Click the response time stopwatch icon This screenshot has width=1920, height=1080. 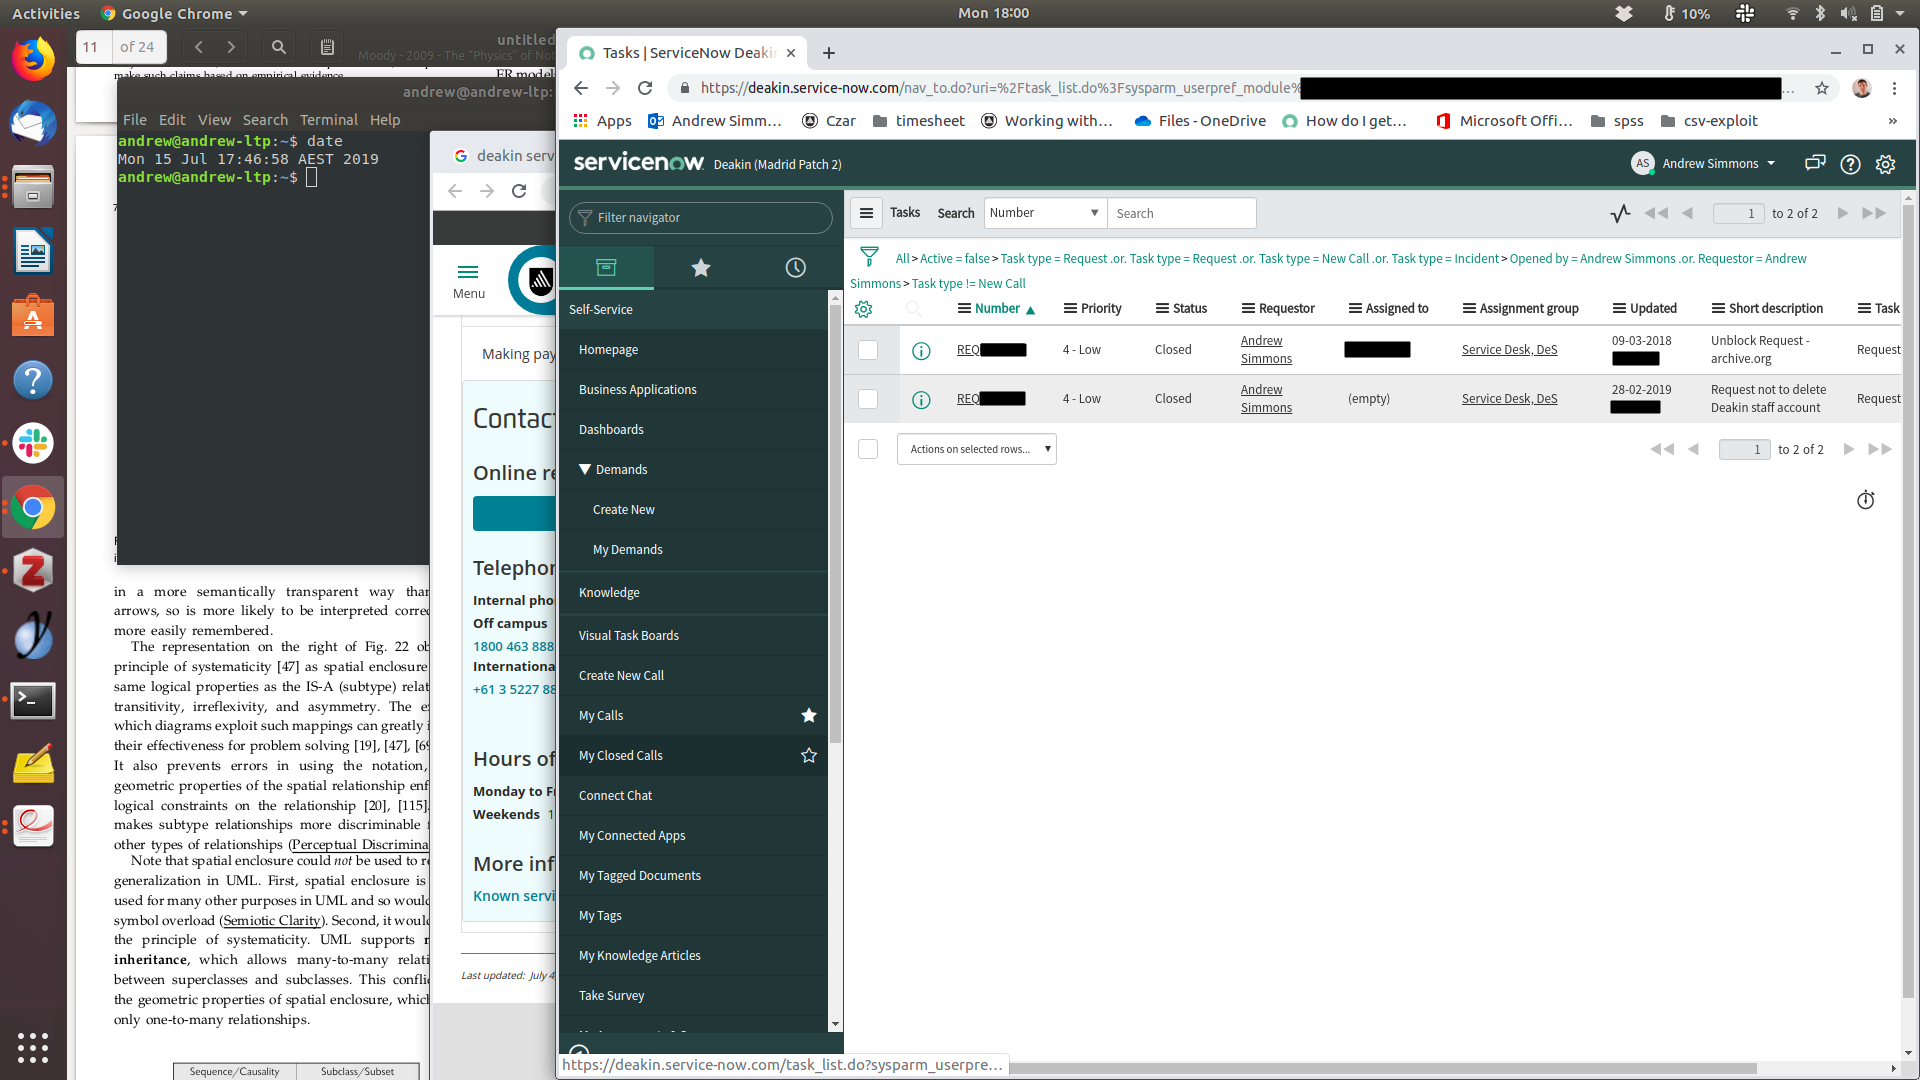(1865, 500)
